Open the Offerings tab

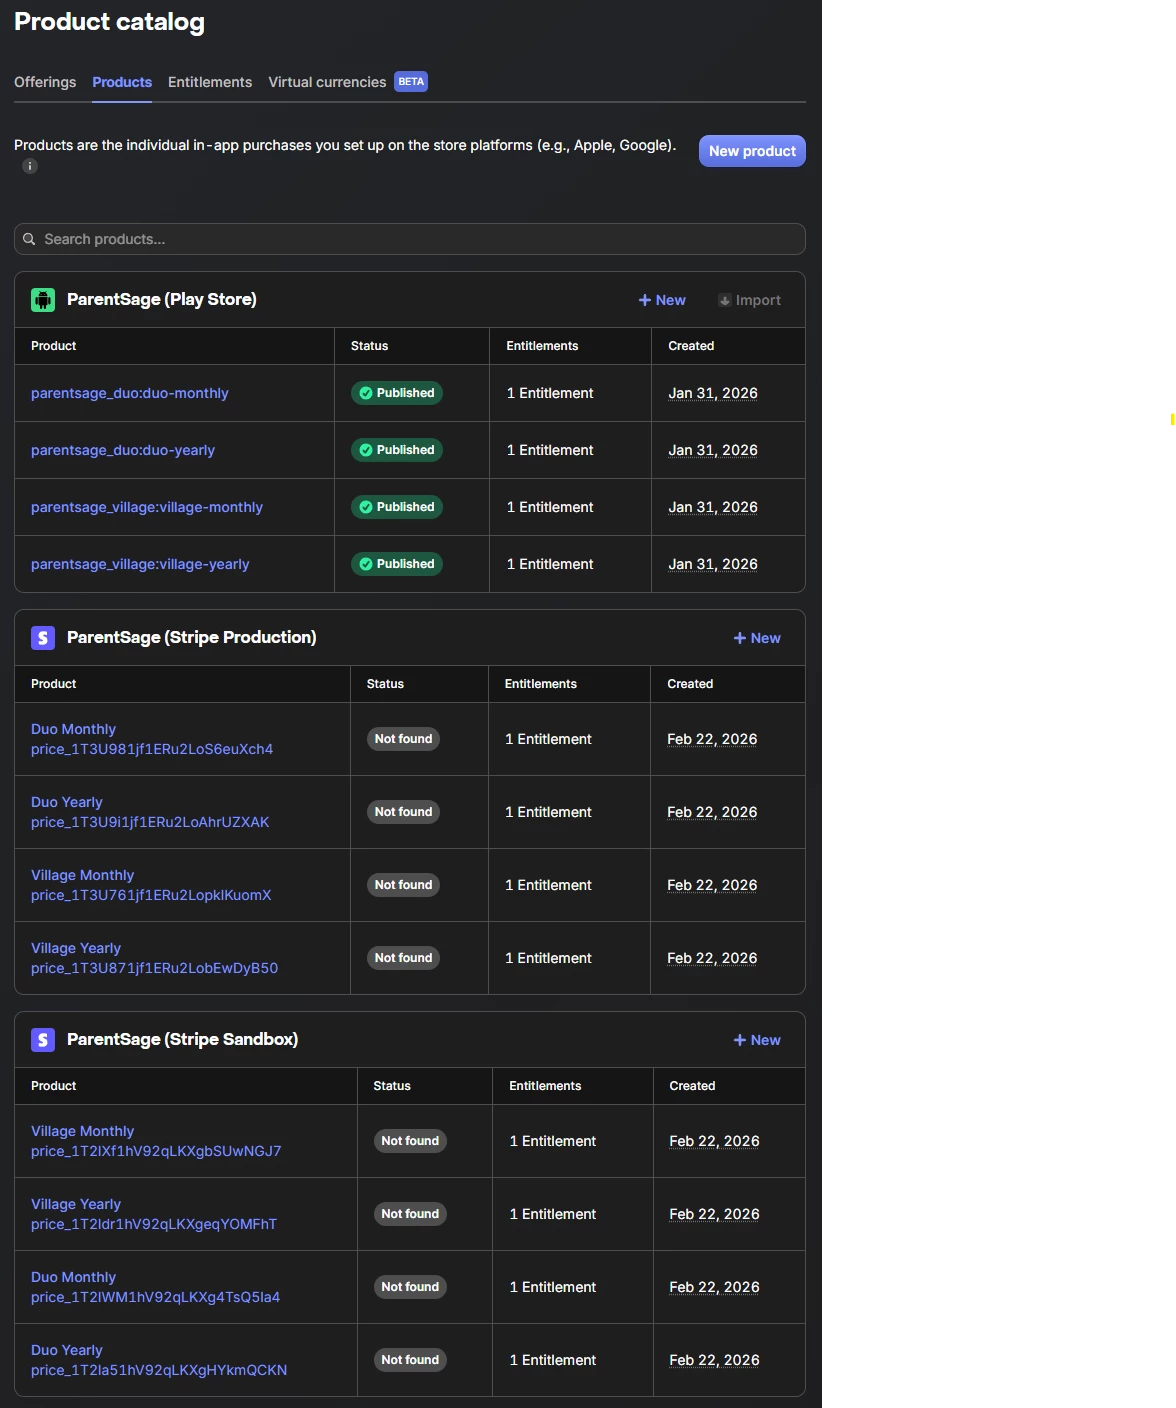click(x=45, y=82)
